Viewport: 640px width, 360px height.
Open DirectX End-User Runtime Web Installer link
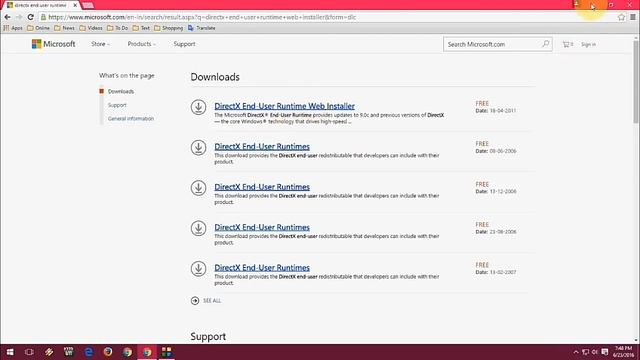coord(284,106)
